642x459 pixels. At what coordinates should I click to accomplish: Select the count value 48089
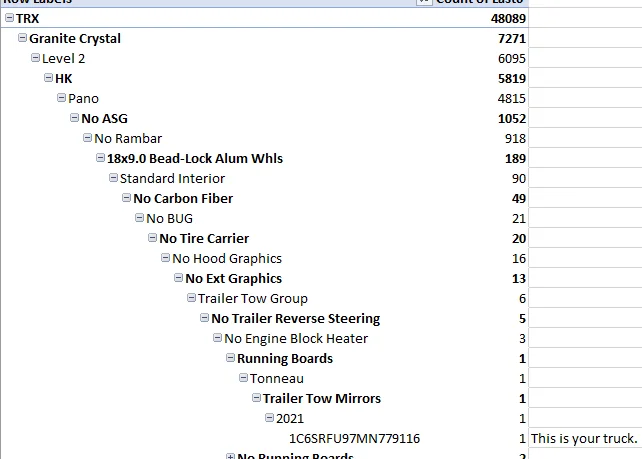(508, 18)
